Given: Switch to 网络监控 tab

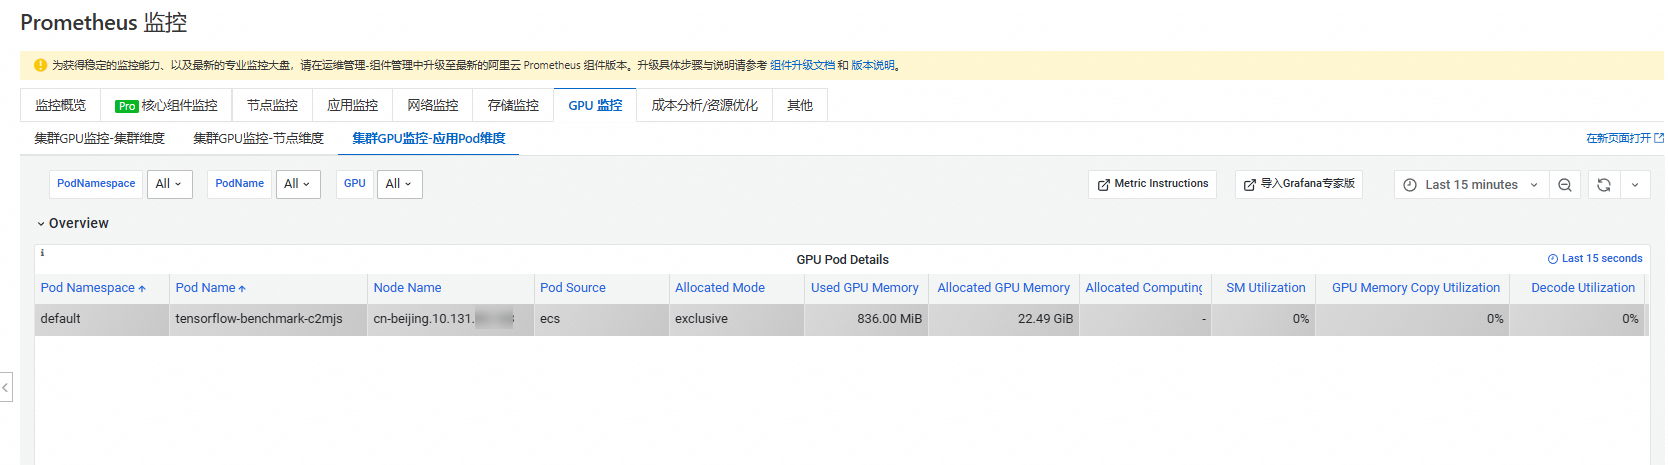Looking at the screenshot, I should 432,105.
